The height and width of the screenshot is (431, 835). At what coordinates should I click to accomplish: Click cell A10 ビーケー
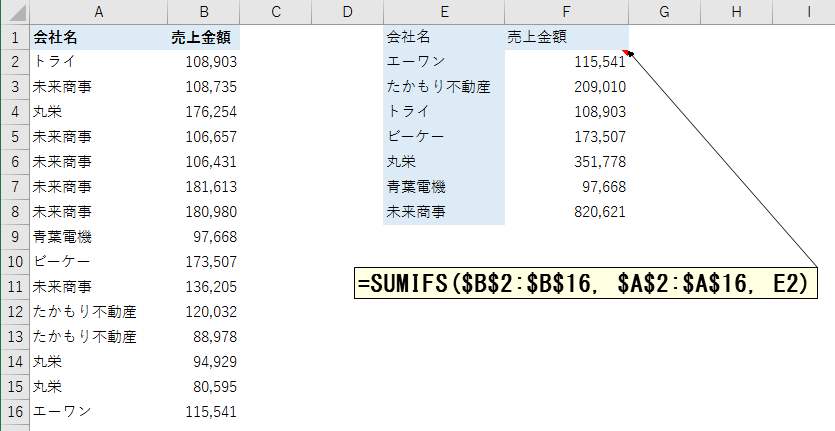point(99,262)
